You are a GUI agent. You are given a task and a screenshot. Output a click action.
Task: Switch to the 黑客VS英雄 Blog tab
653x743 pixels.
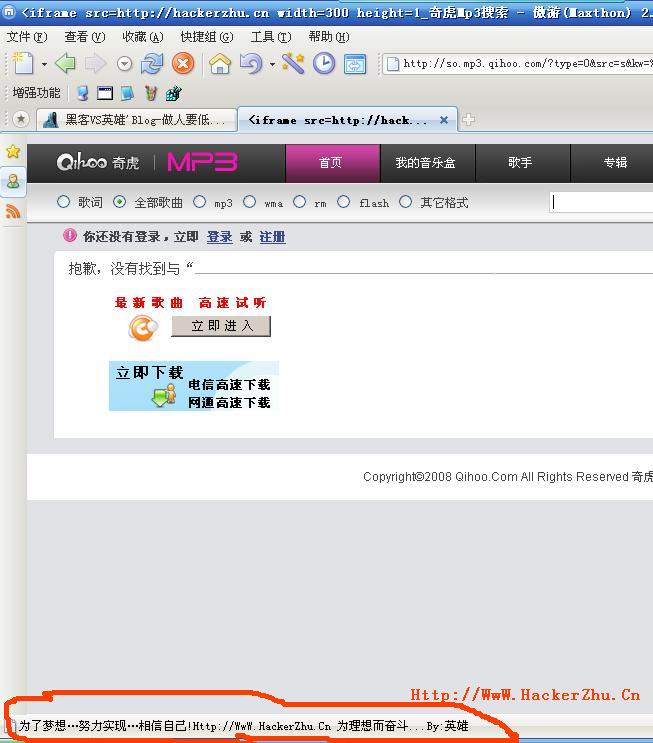pyautogui.click(x=139, y=120)
